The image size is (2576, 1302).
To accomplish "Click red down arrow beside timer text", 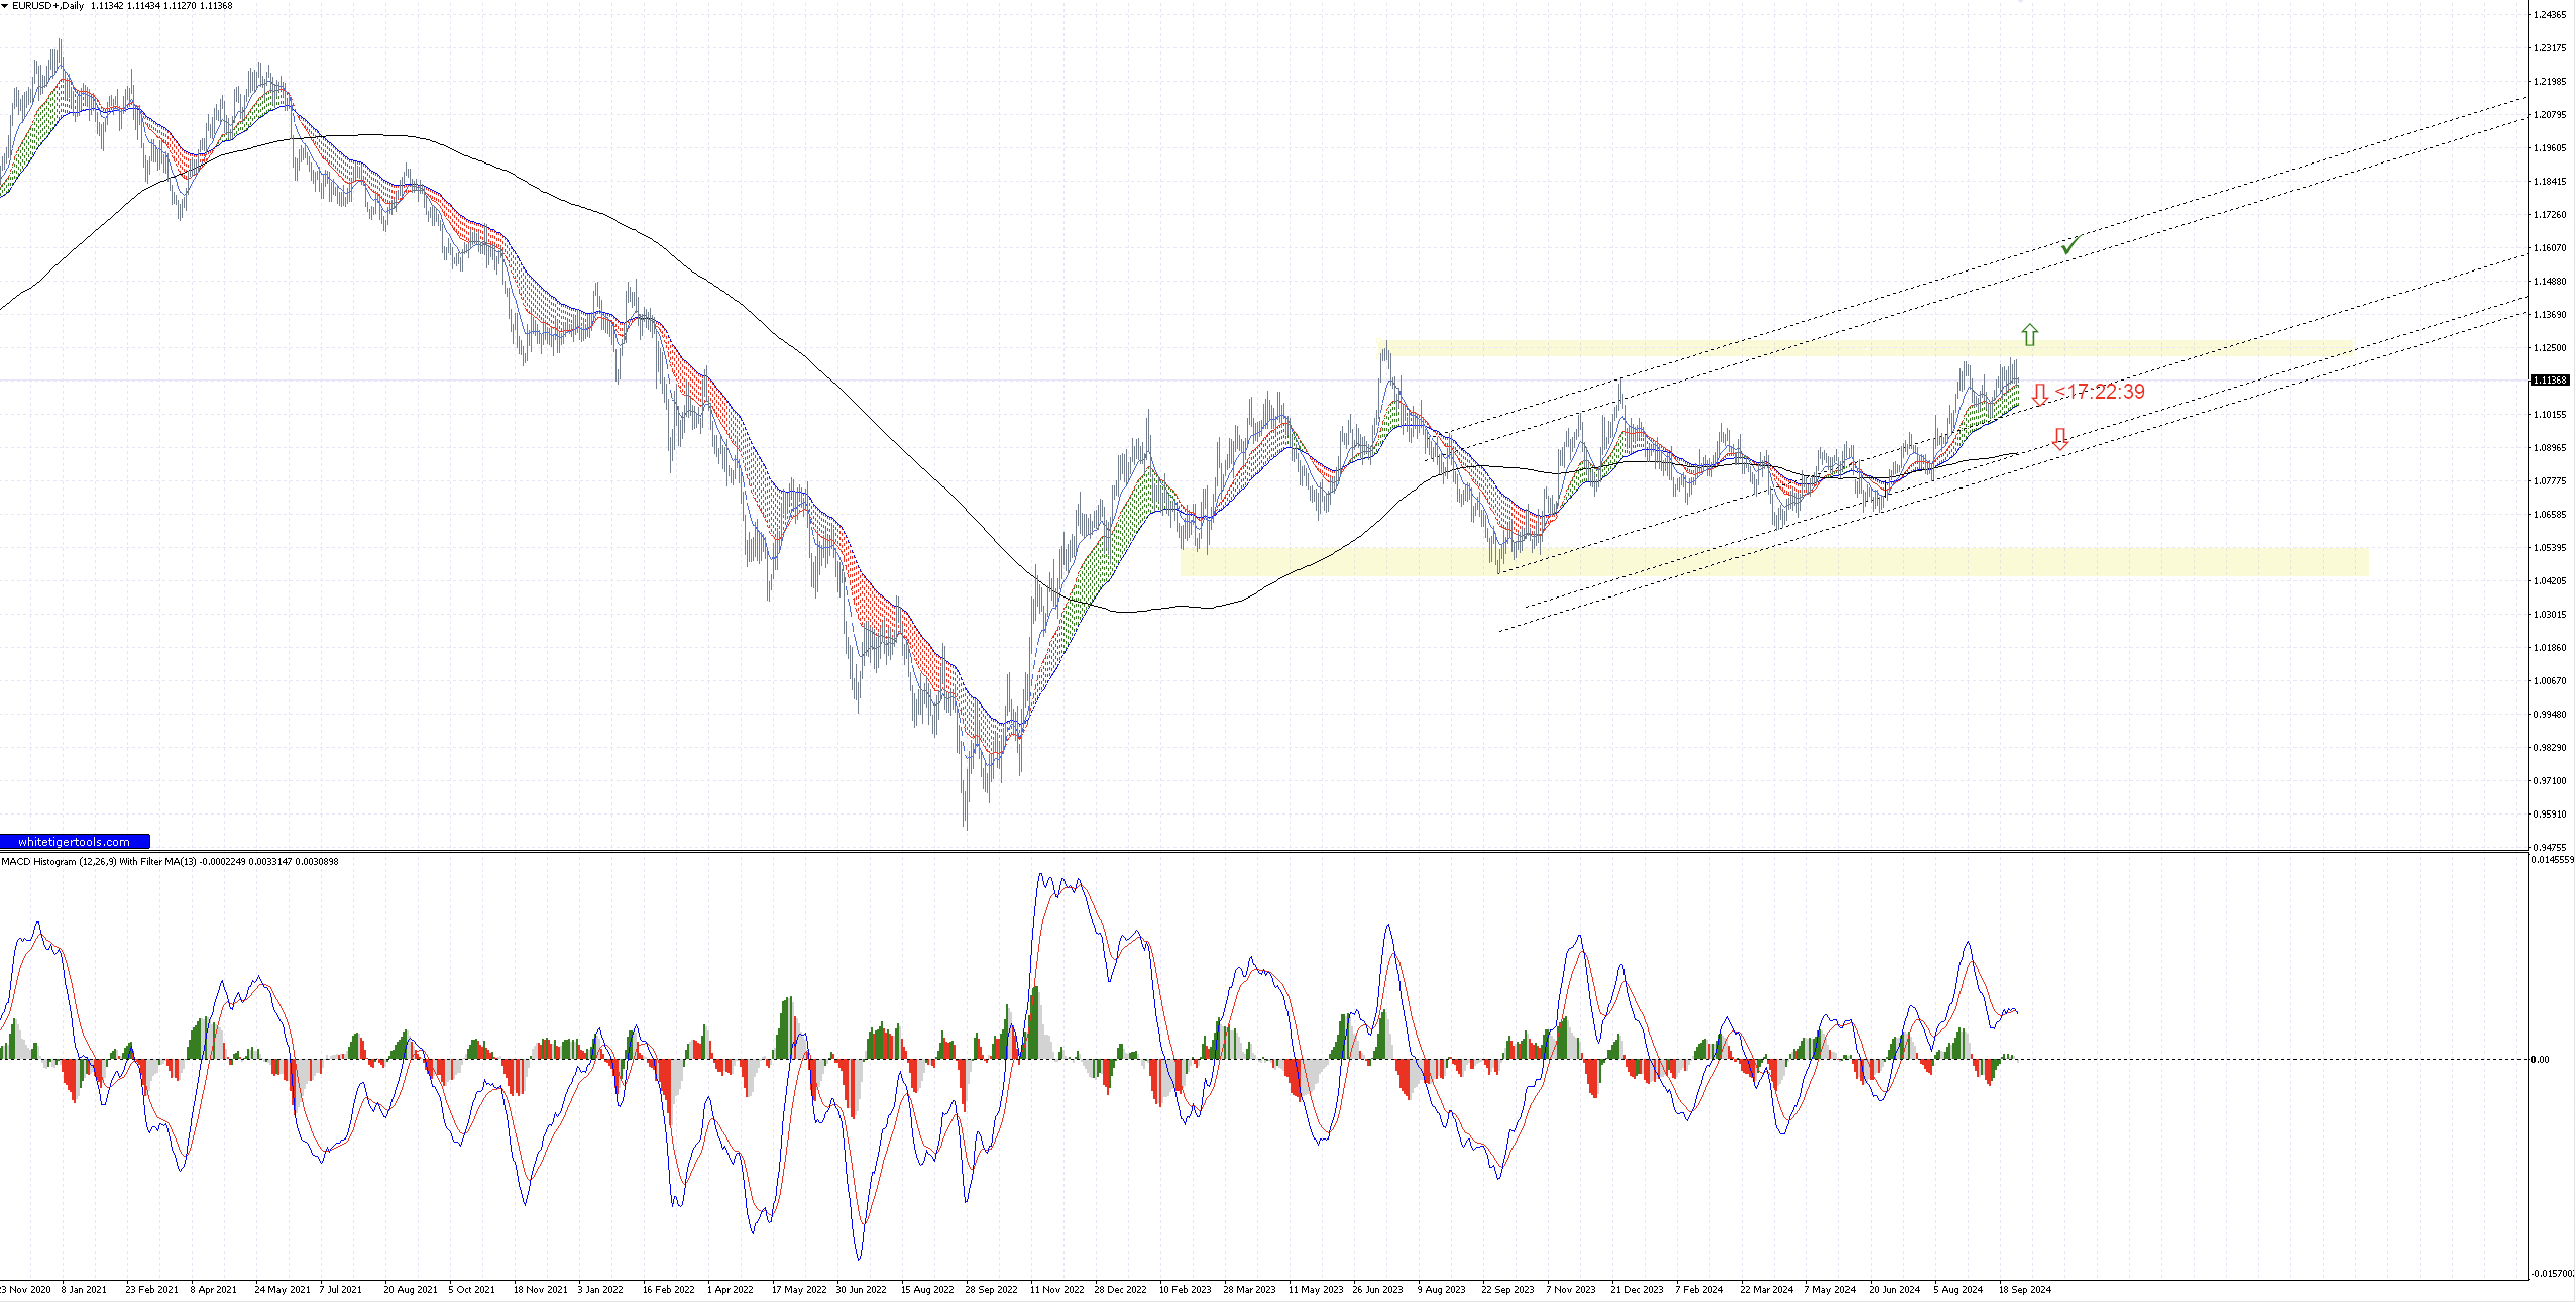I will click(2040, 393).
